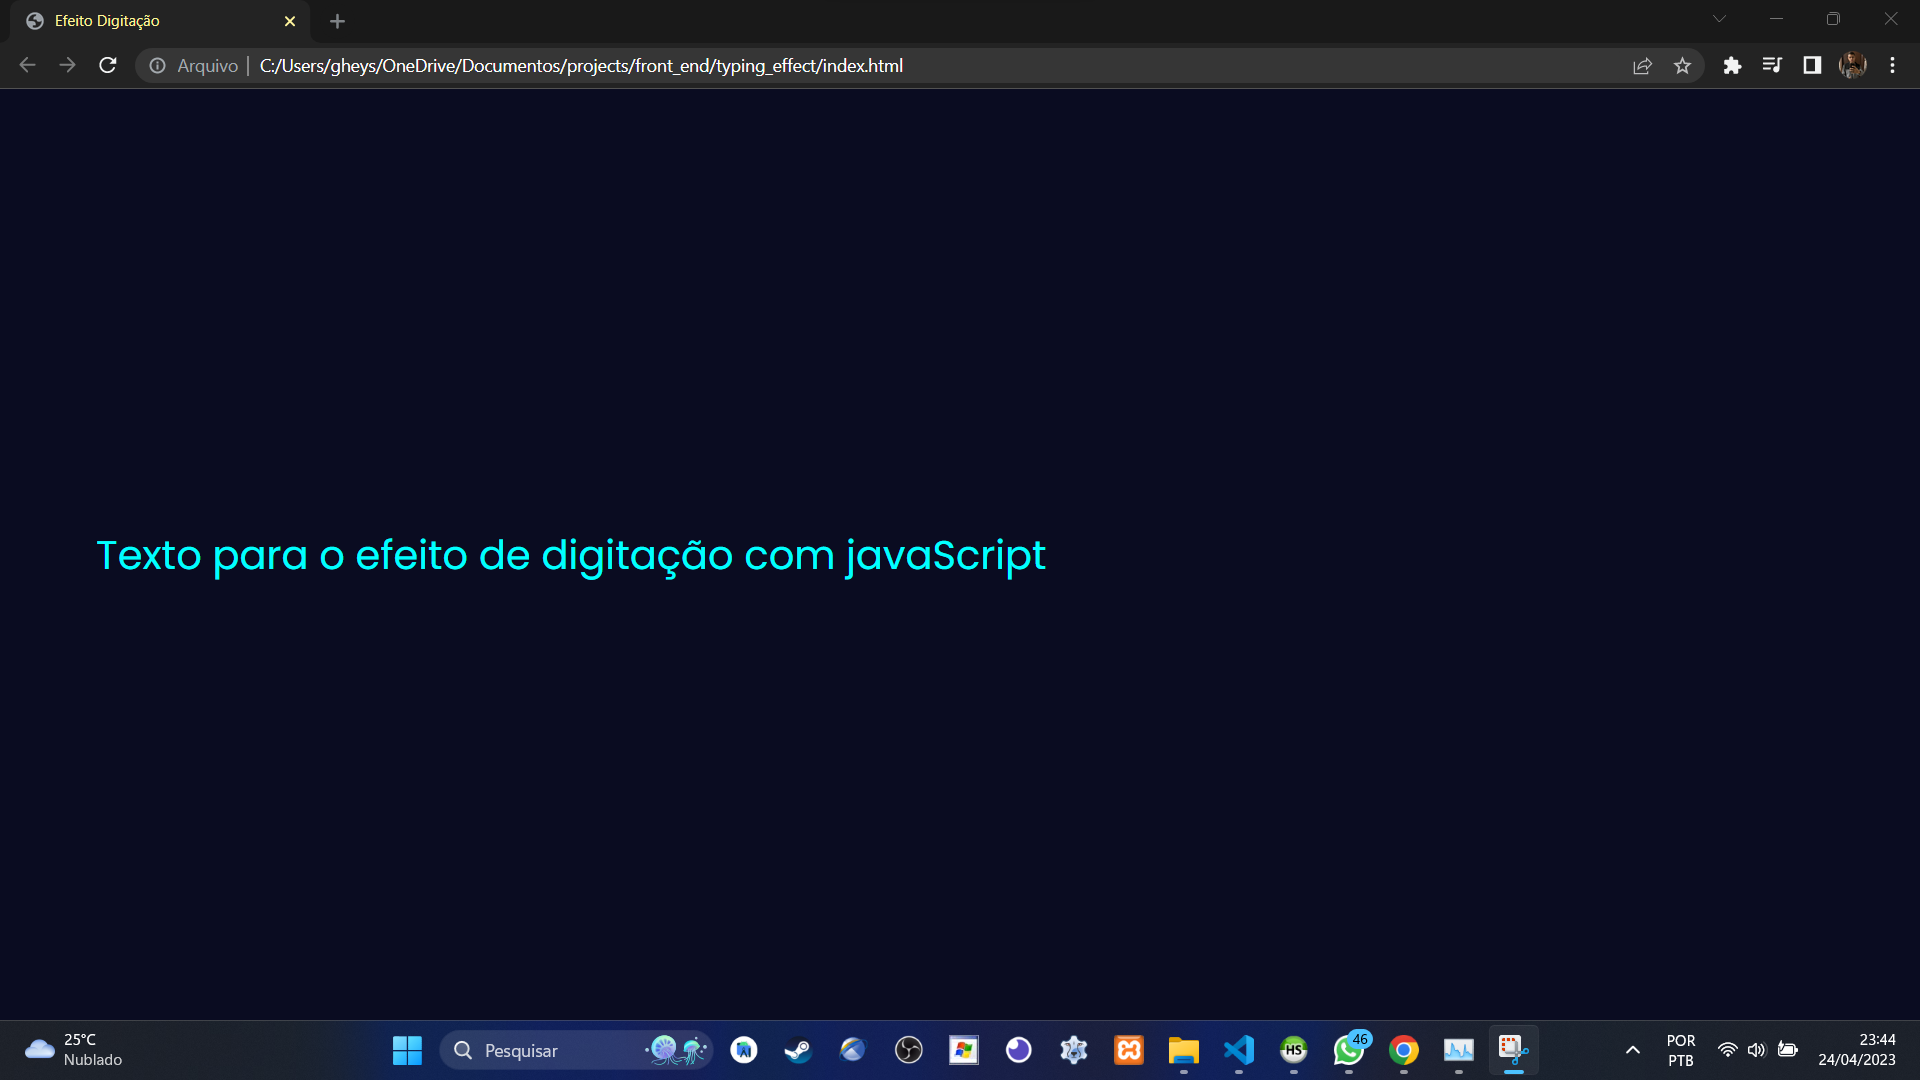Close the Efeito Digitação tab
The height and width of the screenshot is (1080, 1920).
[290, 21]
